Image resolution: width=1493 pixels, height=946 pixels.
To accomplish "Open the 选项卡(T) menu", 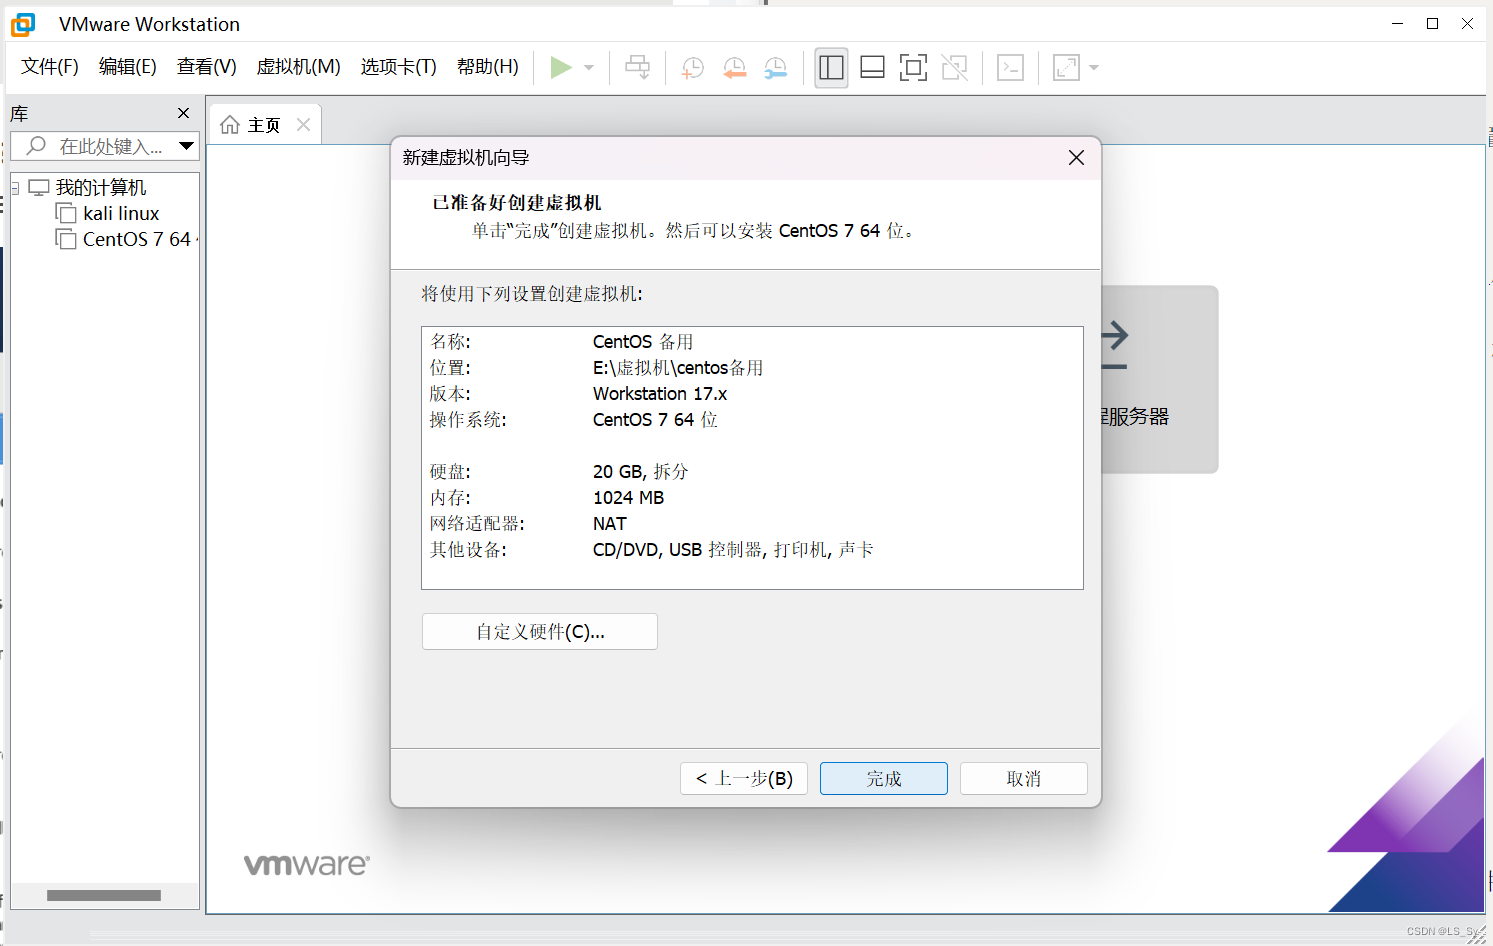I will (x=399, y=67).
